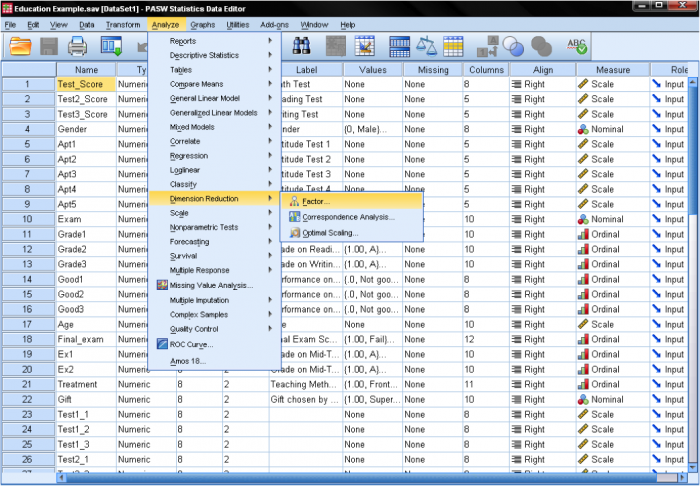This screenshot has width=700, height=486.
Task: Click the Spell Check ABC icon
Action: 577,46
